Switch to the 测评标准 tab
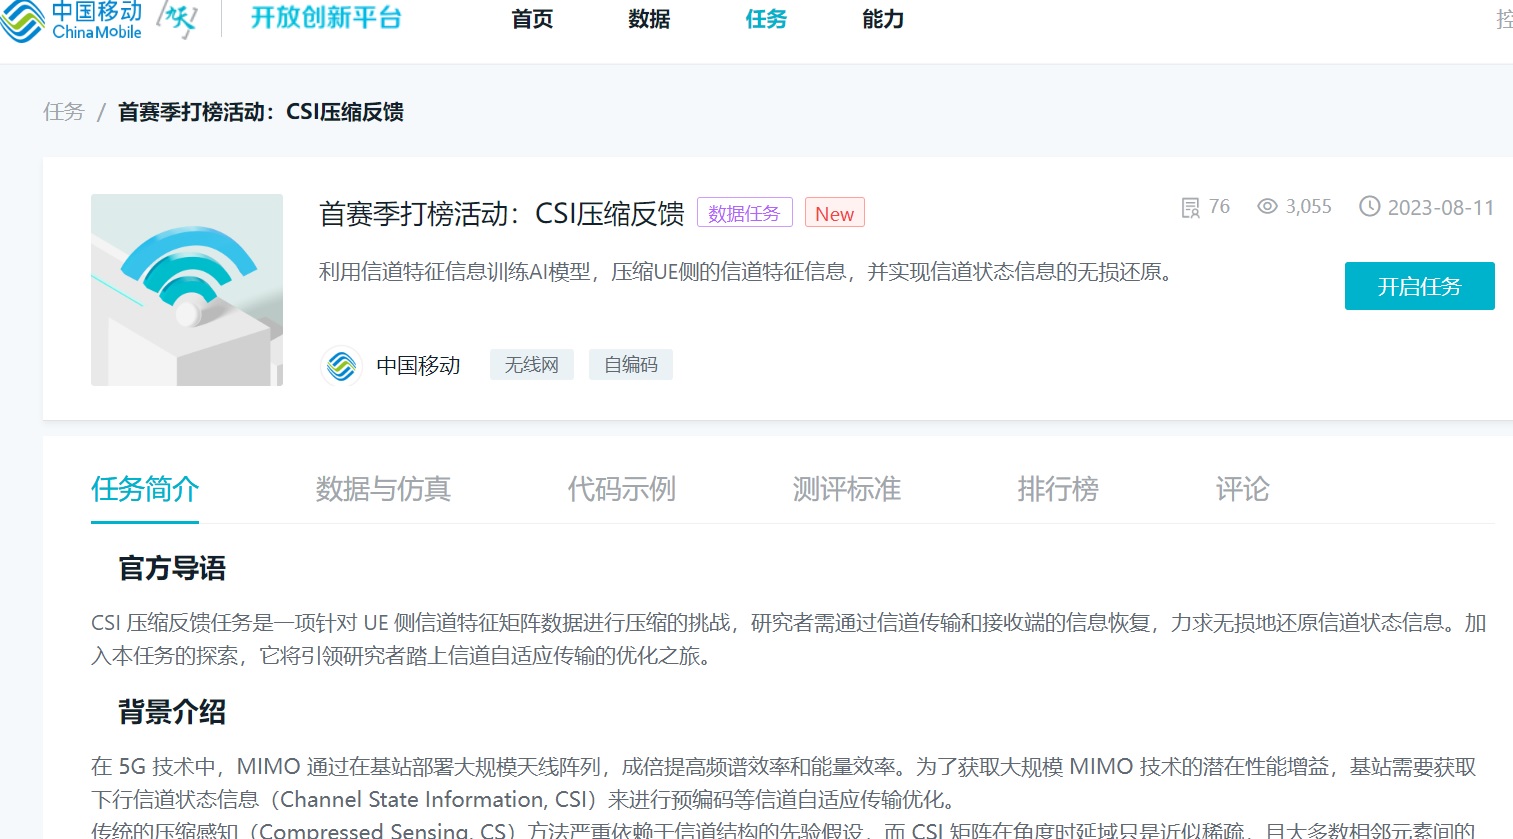The width and height of the screenshot is (1513, 839). click(x=846, y=490)
